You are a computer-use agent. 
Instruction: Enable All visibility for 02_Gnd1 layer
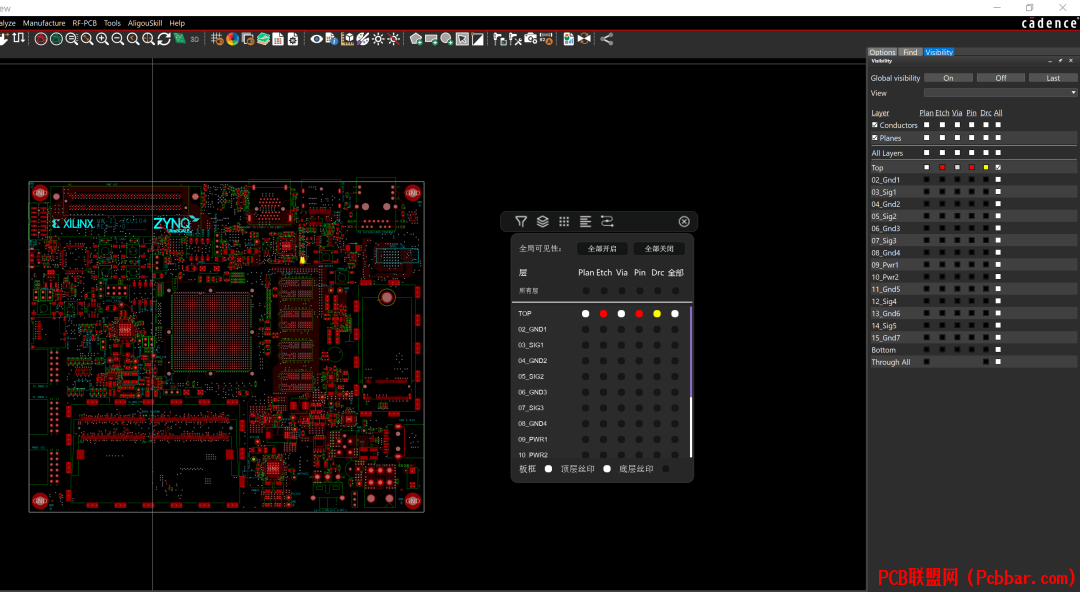(998, 180)
